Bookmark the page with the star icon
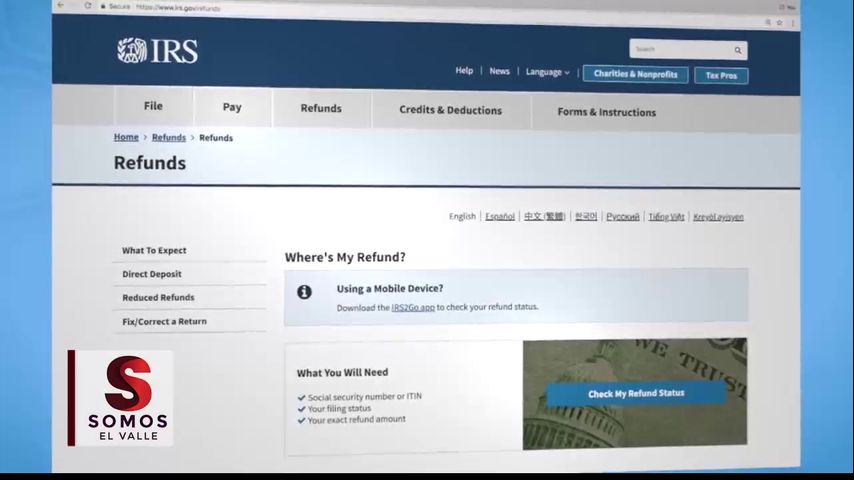This screenshot has width=854, height=480. coord(779,22)
